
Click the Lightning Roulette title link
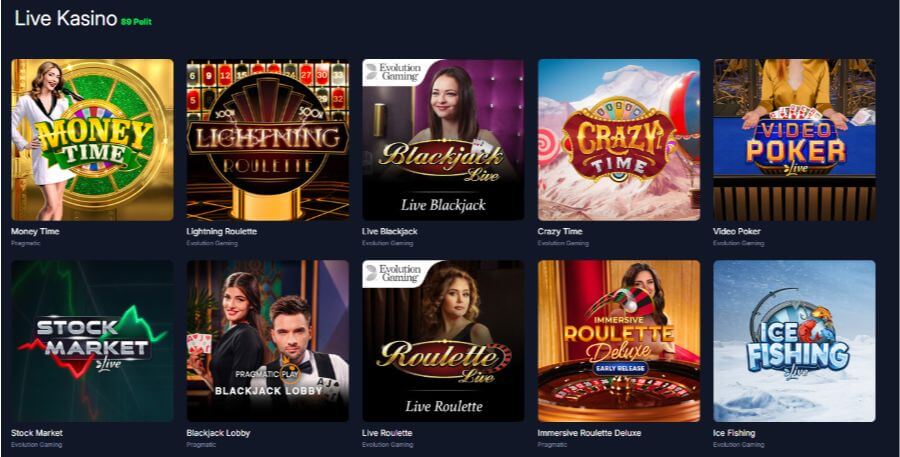click(x=222, y=231)
